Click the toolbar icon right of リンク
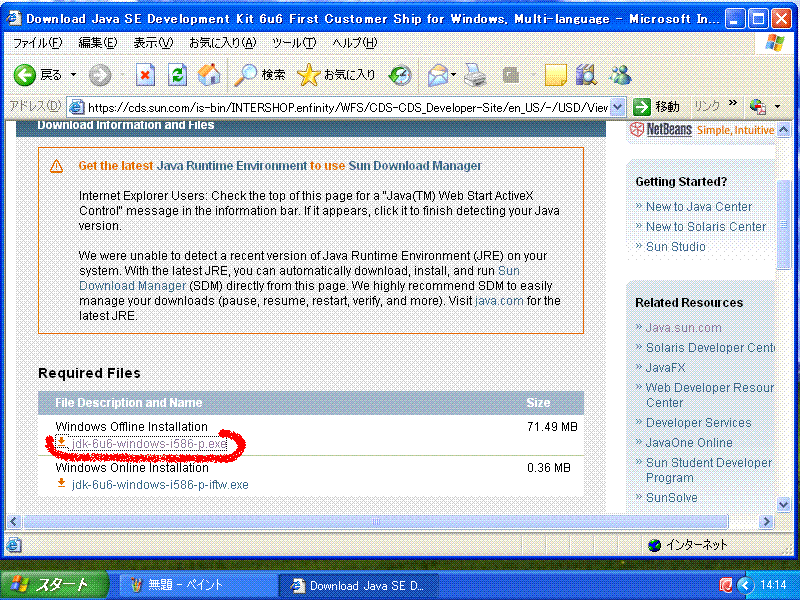The height and width of the screenshot is (600, 800). [x=758, y=107]
